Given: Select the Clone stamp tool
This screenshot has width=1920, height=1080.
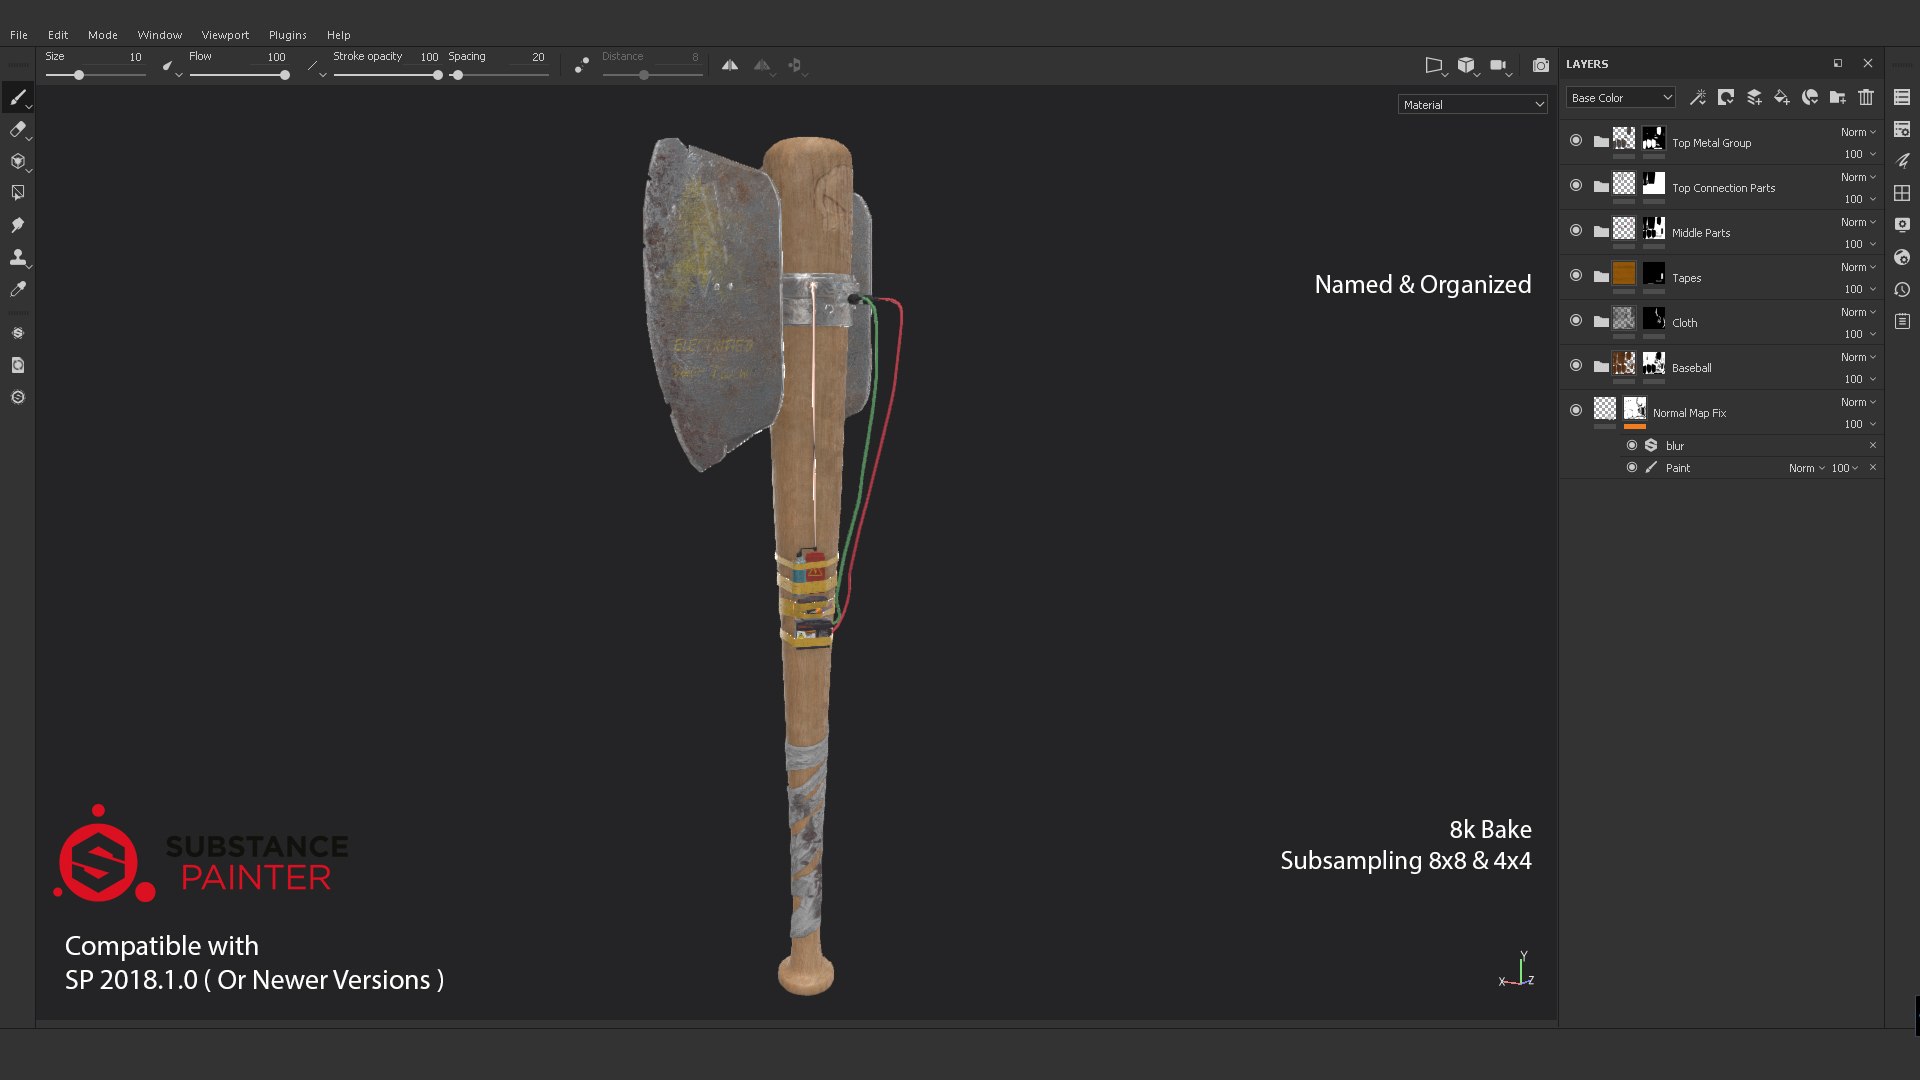Looking at the screenshot, I should [x=17, y=257].
